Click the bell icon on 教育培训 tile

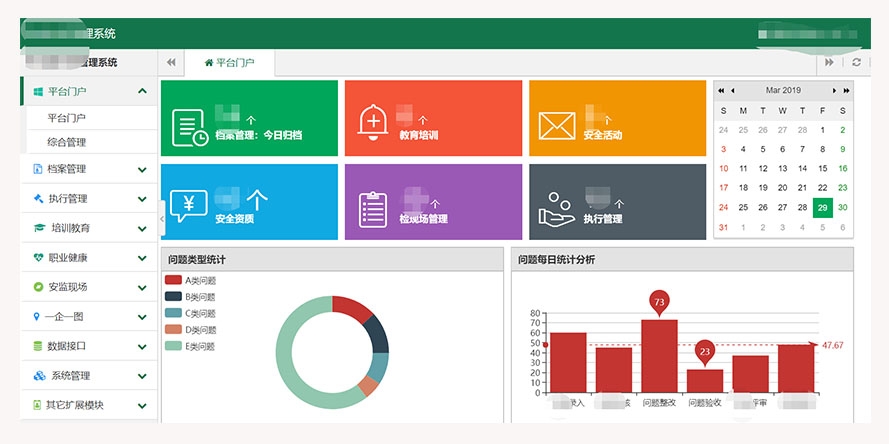(x=373, y=122)
